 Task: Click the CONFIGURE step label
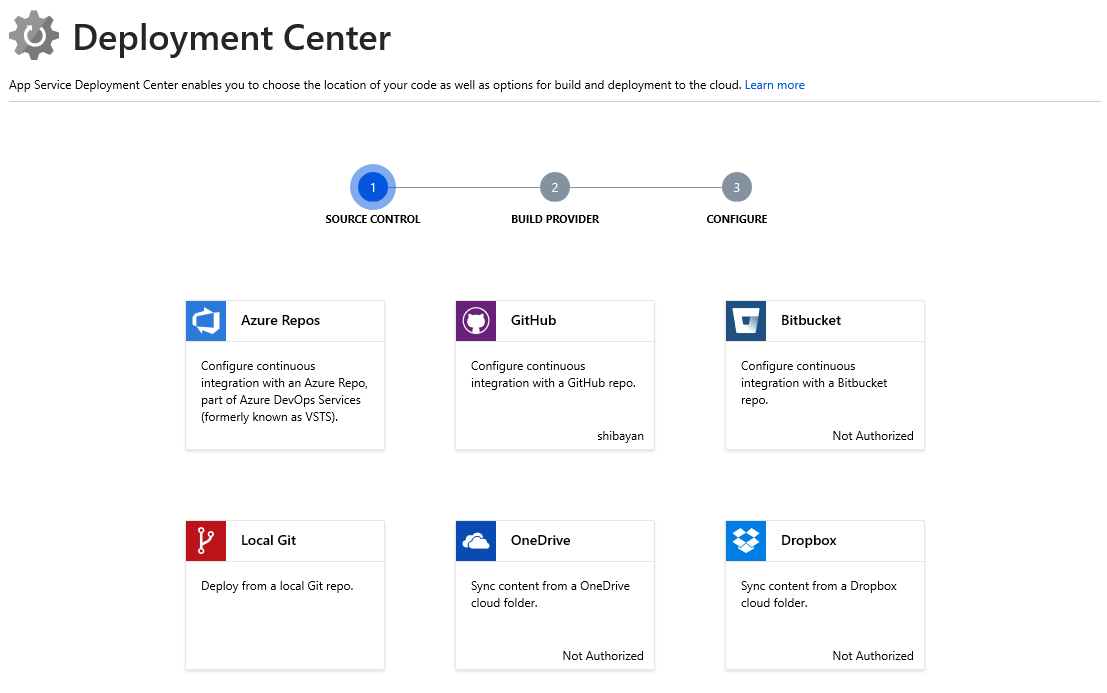(x=736, y=219)
